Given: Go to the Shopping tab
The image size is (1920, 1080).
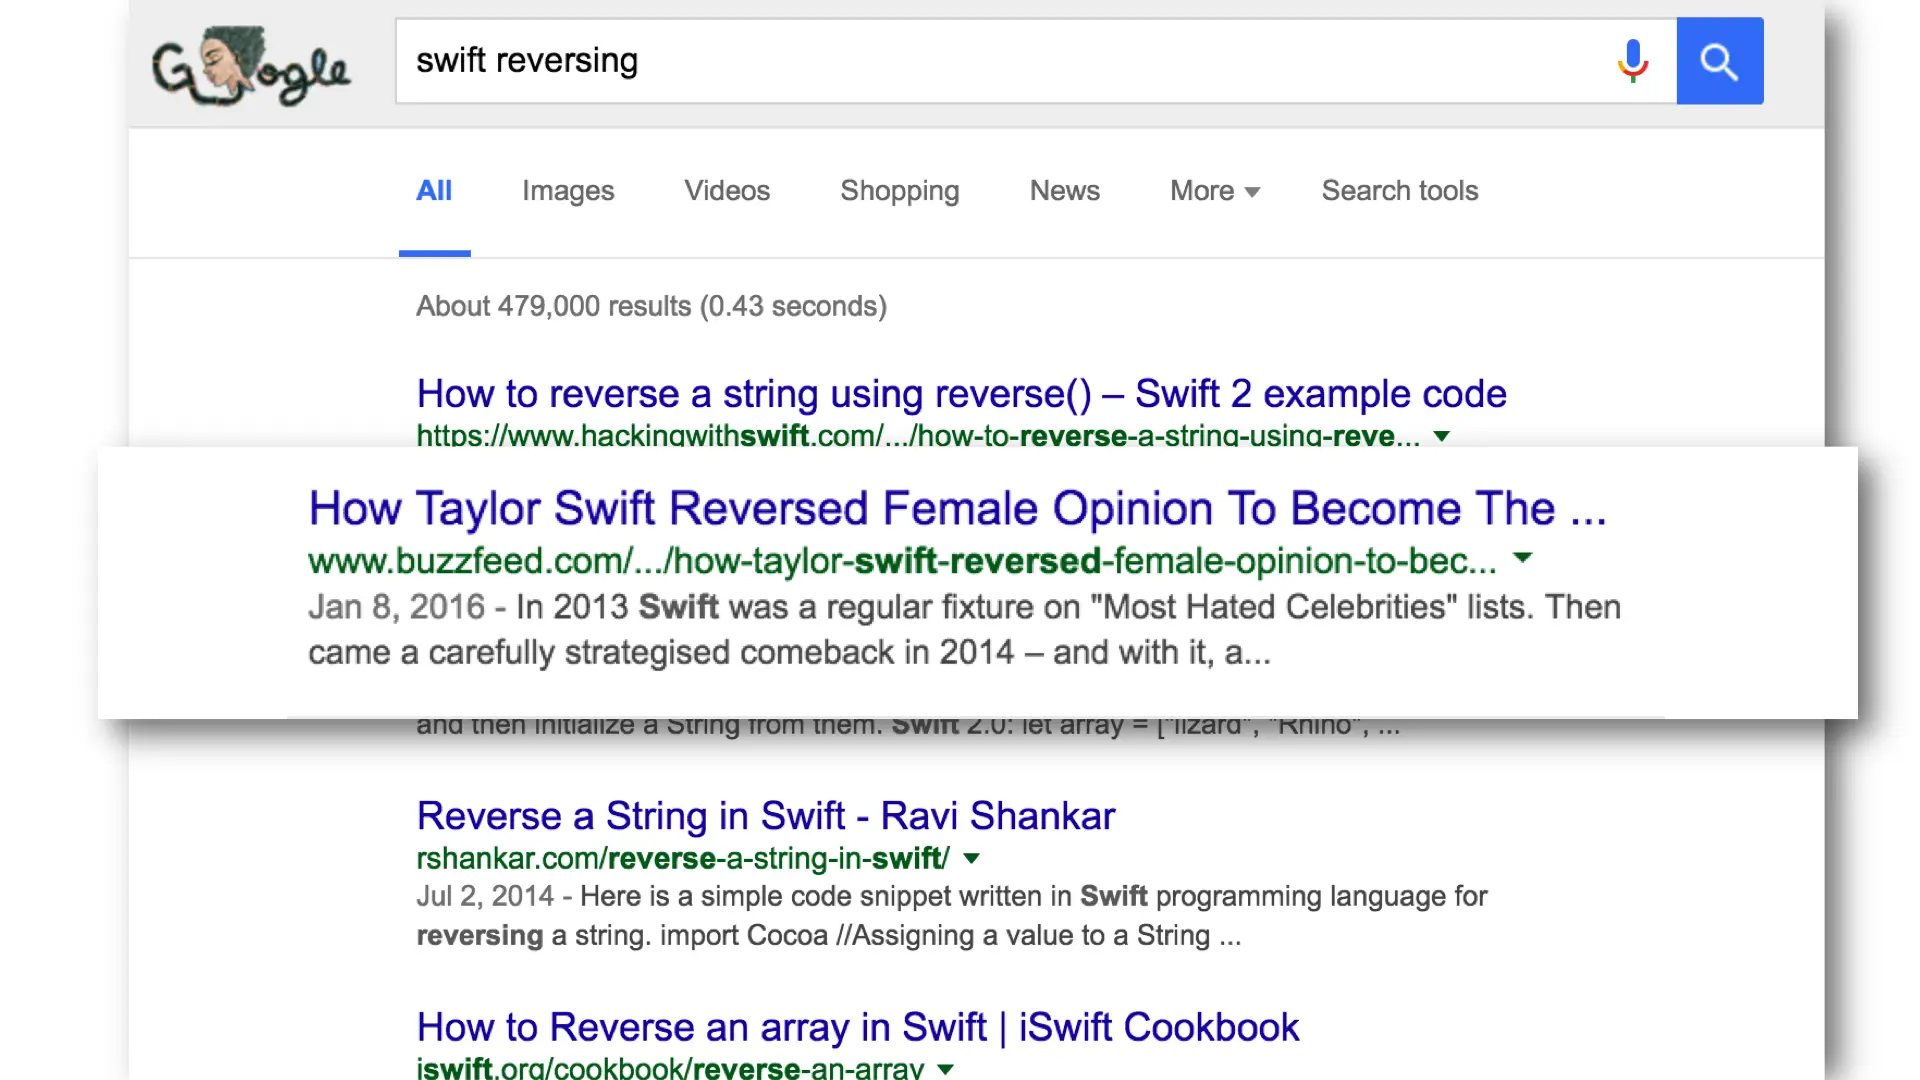Looking at the screenshot, I should click(899, 191).
